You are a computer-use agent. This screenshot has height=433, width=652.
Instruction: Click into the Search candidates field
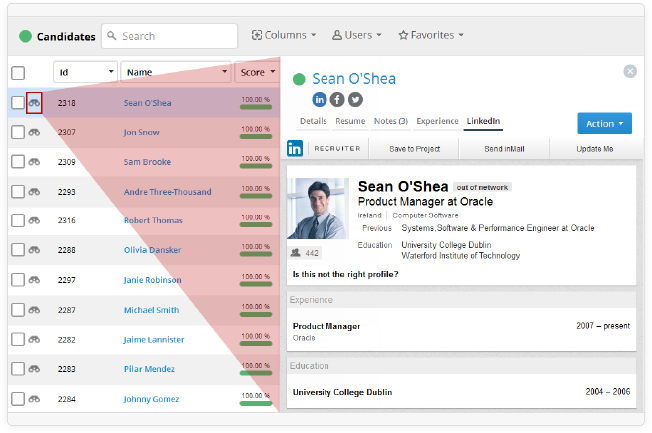[175, 36]
